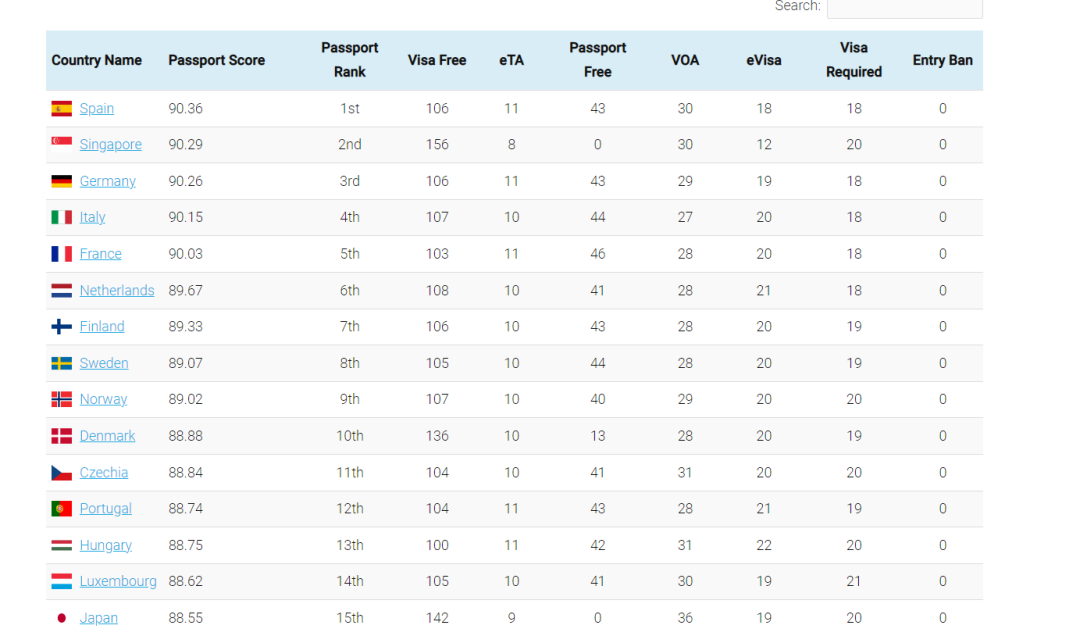Follow the France link
This screenshot has width=1080, height=636.
[101, 254]
